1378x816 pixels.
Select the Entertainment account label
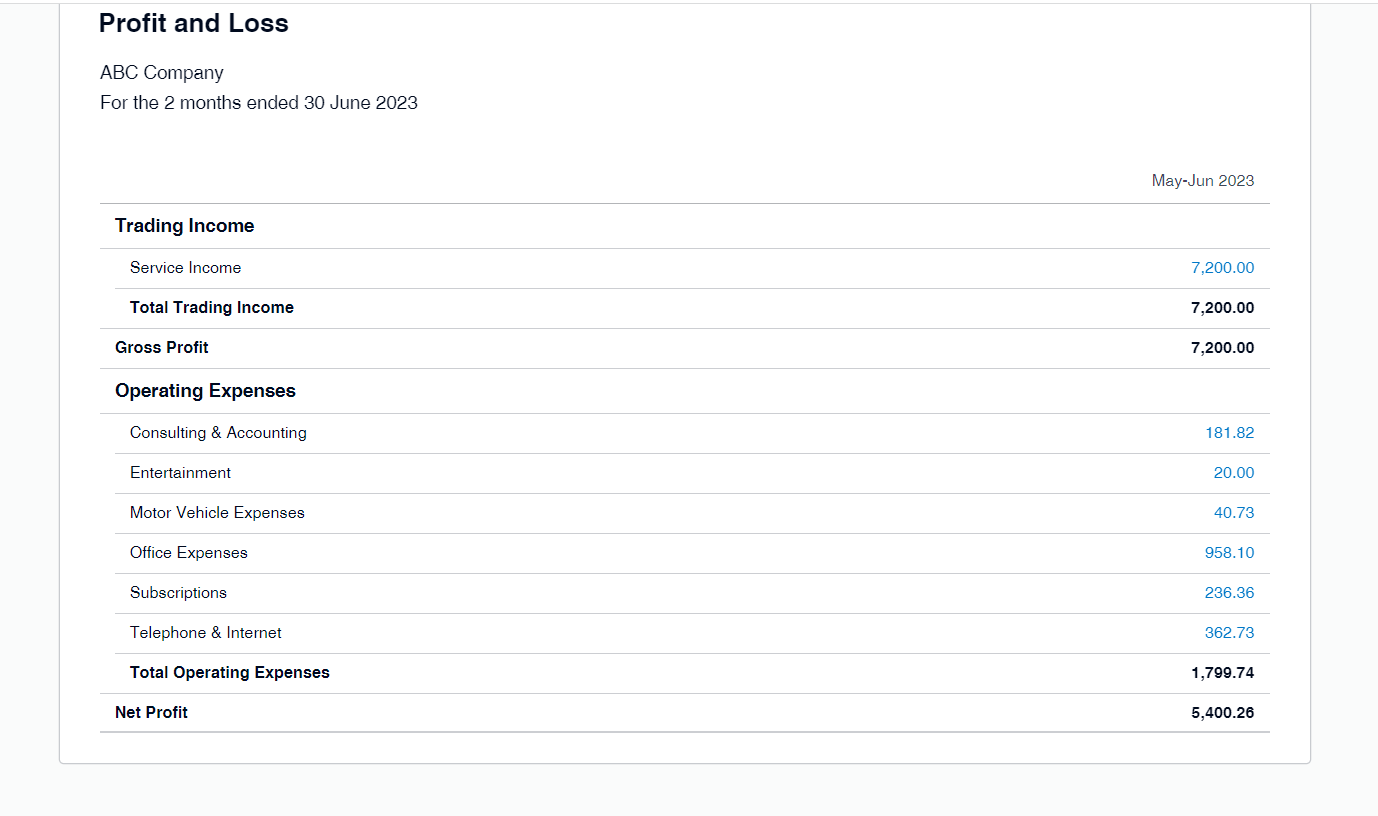[180, 473]
